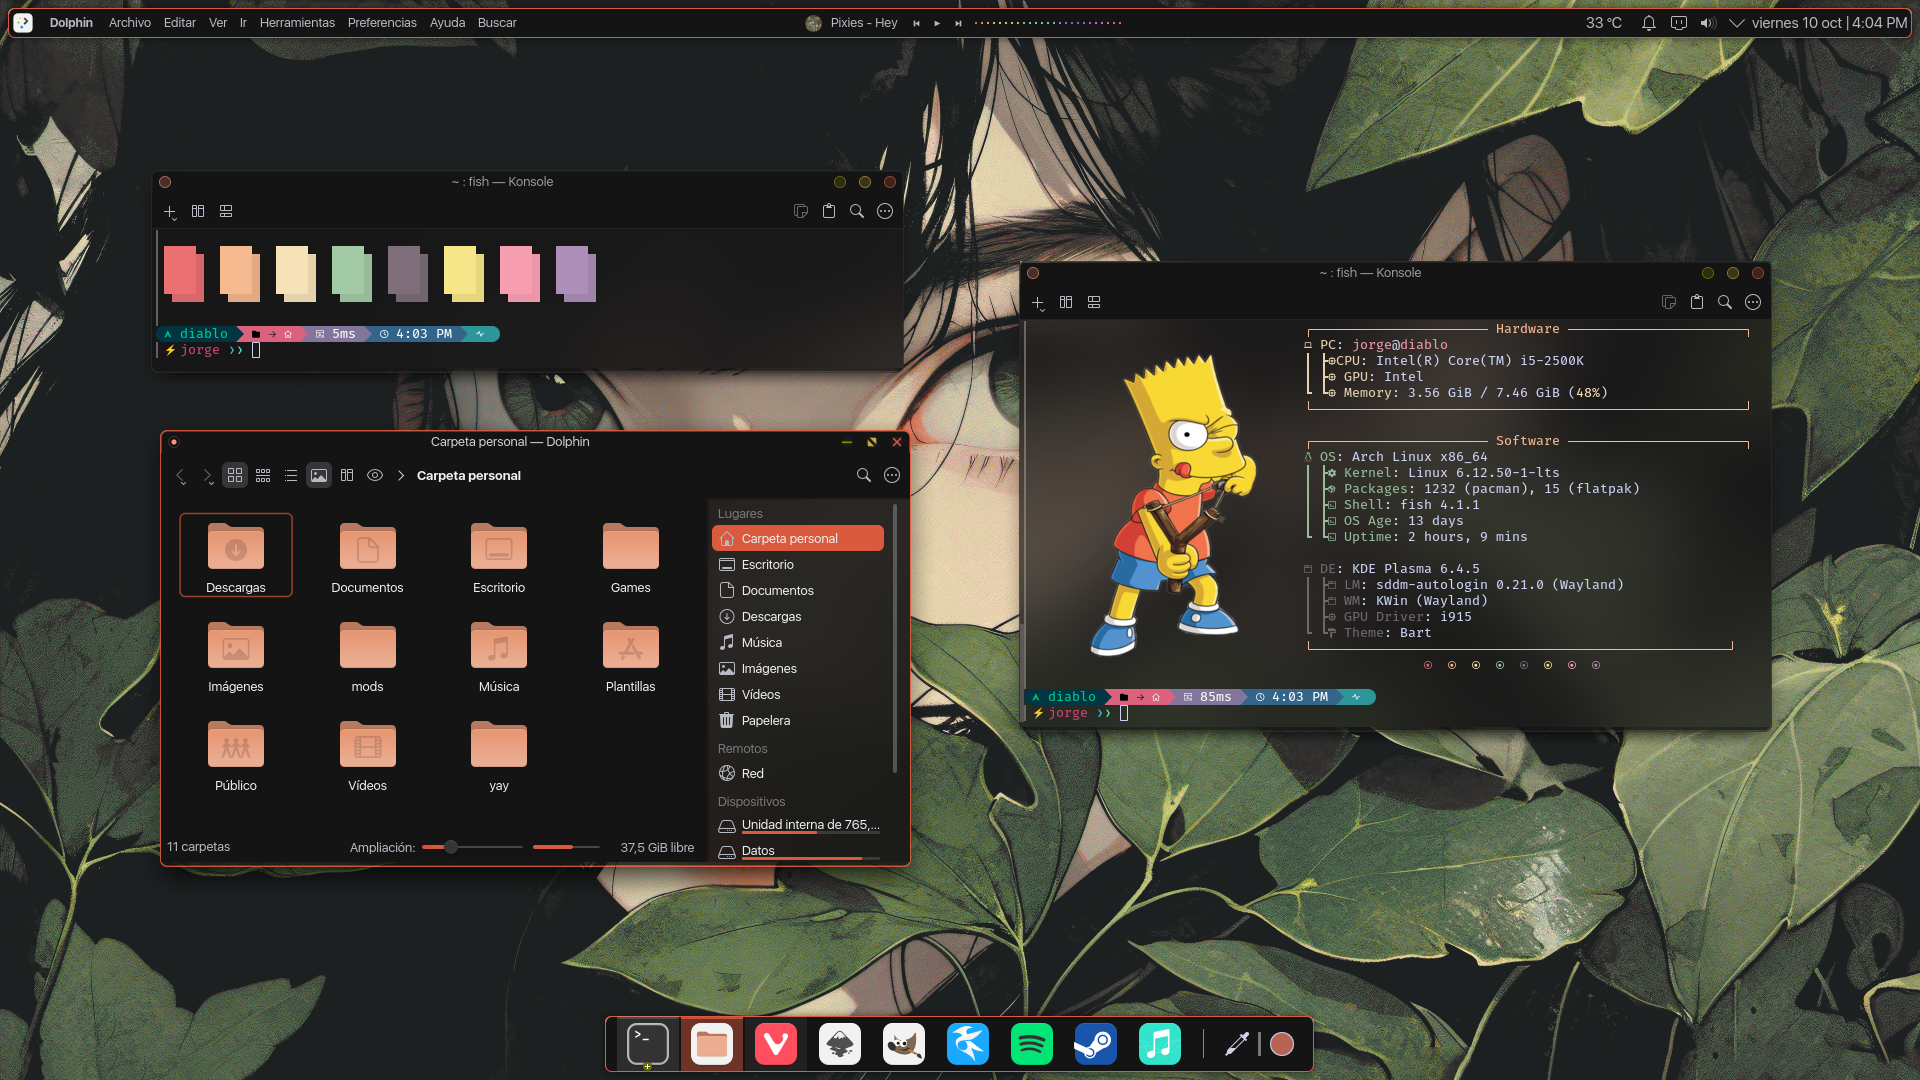Toggle split view in Dolphin

click(347, 475)
